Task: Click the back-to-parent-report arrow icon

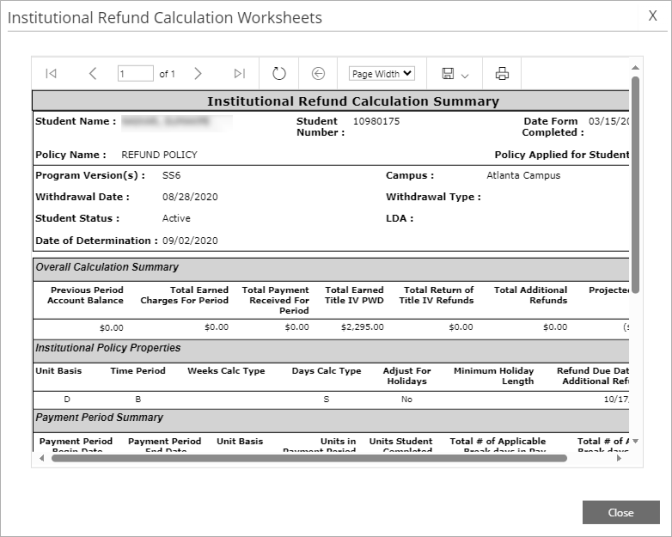Action: (318, 74)
